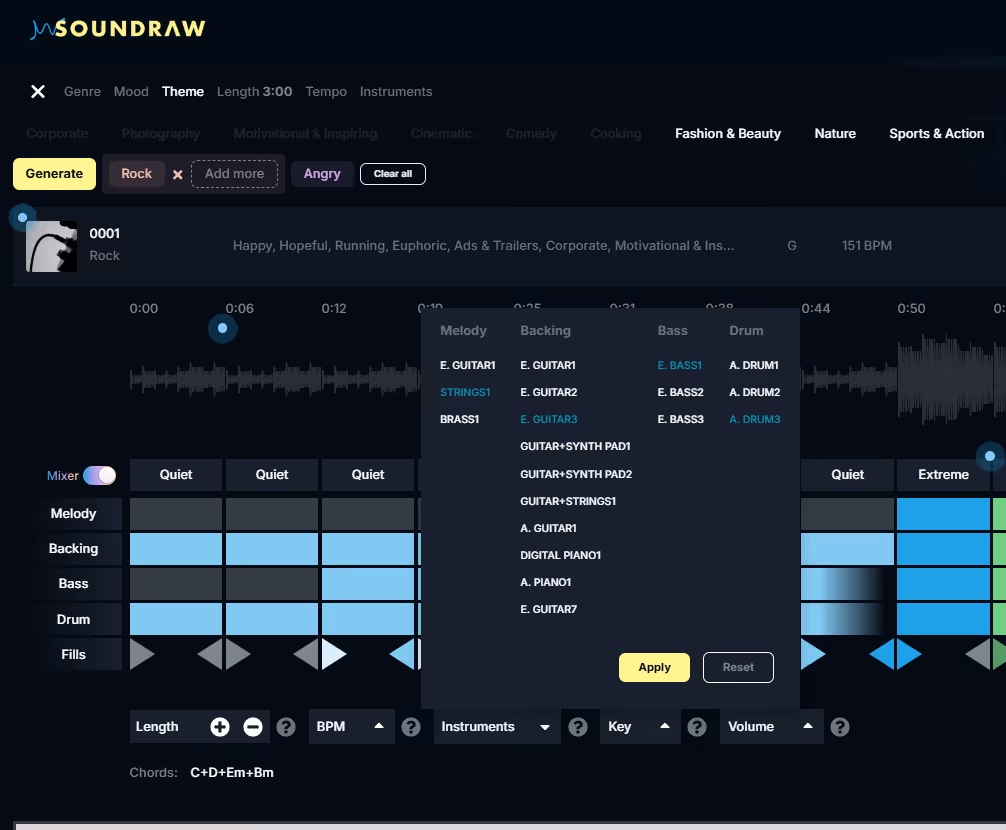Select A. DRUM2 drum instrument
The width and height of the screenshot is (1006, 830).
(754, 393)
